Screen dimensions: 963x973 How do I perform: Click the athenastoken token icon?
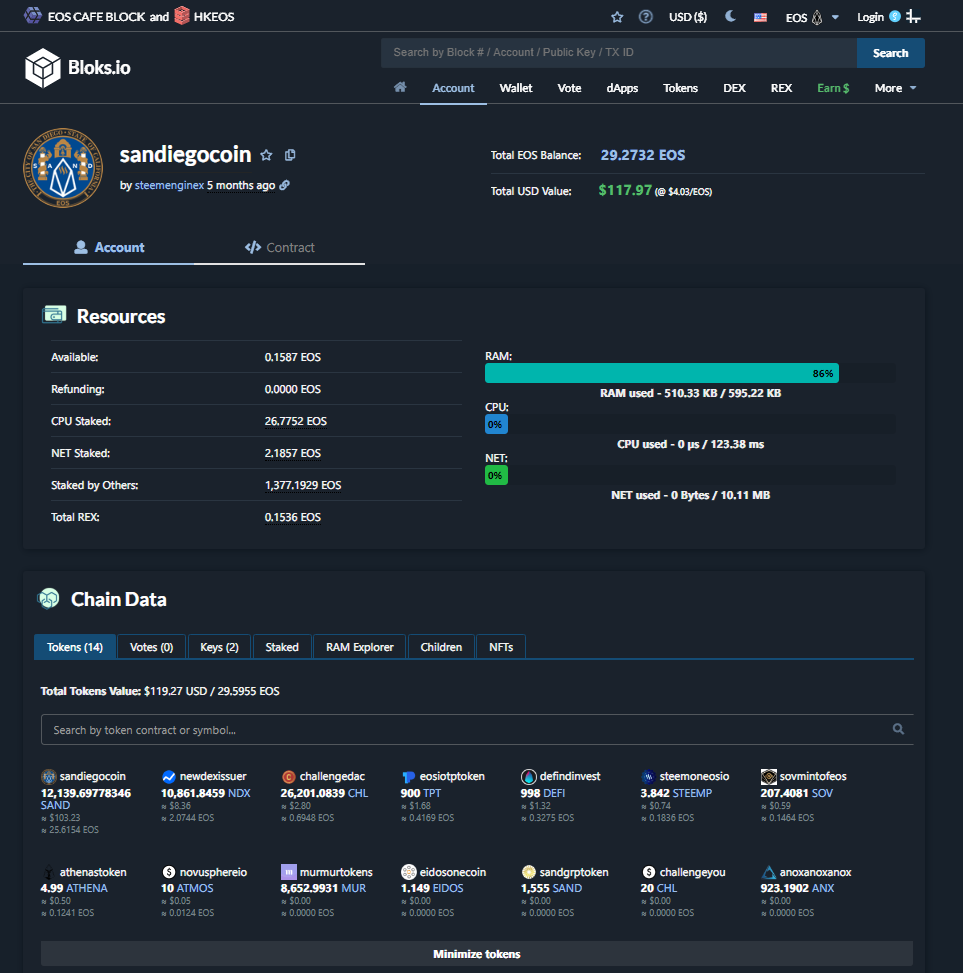48,872
